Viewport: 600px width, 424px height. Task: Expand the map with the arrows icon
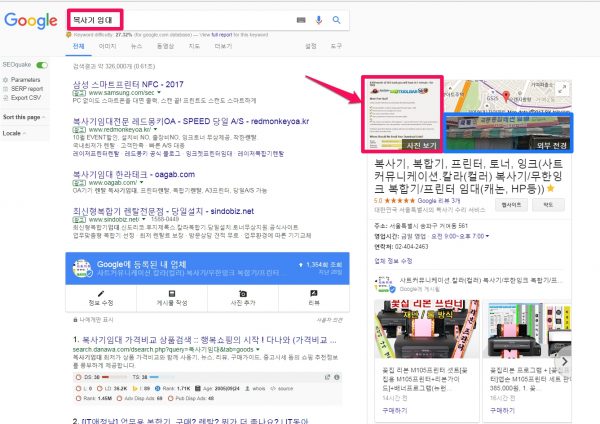562,90
